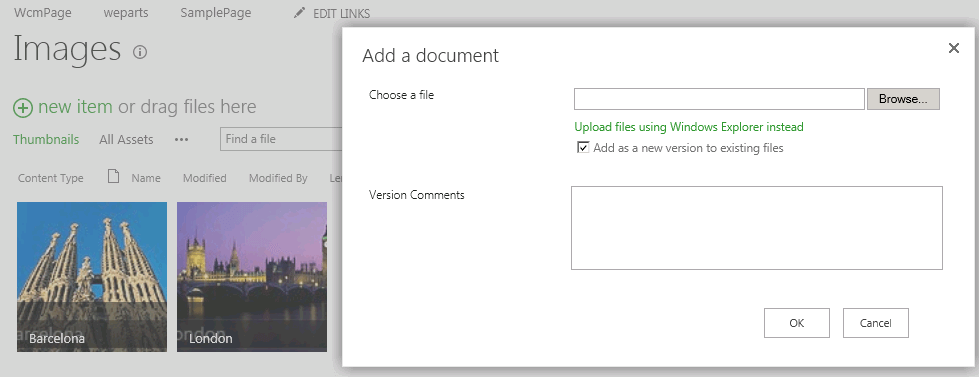979x377 pixels.
Task: Open the Barcelona image thumbnail
Action: tap(92, 277)
